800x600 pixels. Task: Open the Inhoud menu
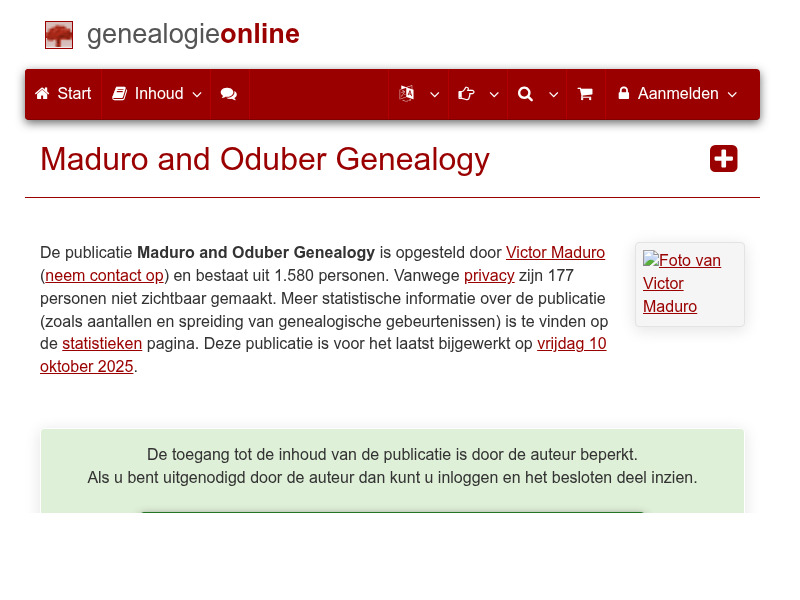[157, 94]
